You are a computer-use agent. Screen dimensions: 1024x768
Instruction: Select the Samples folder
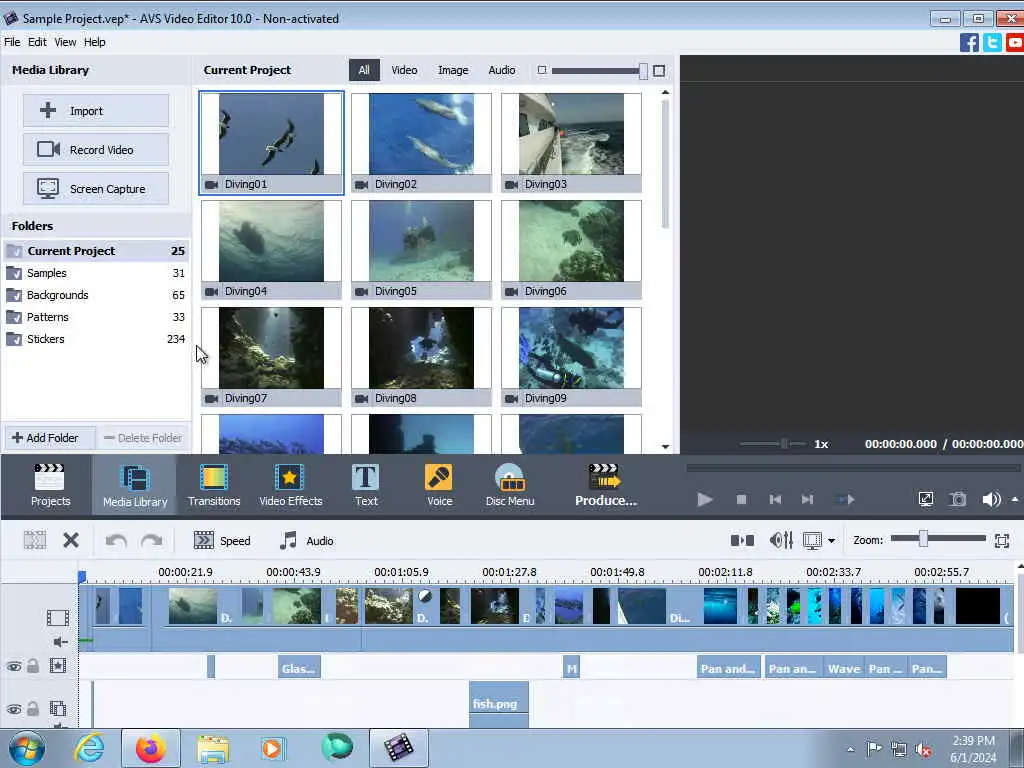pos(95,273)
